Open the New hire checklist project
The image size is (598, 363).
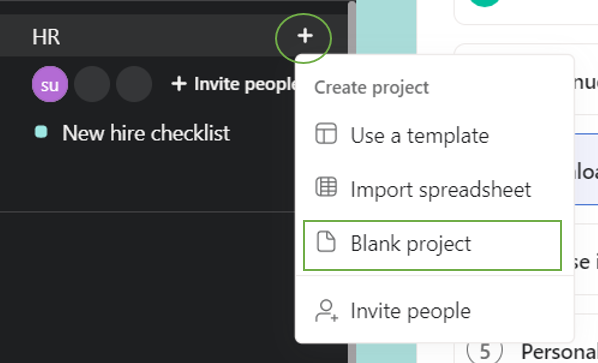(146, 133)
